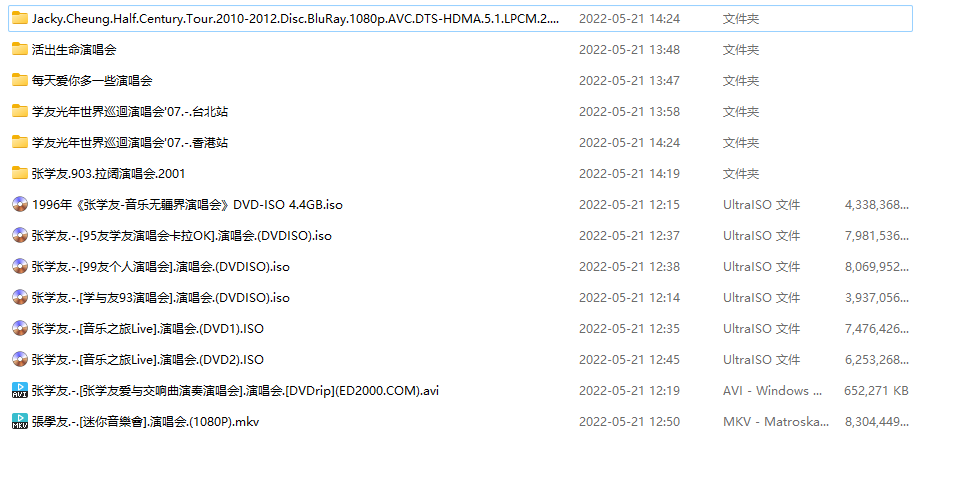
Task: Click folder icon for 张学友.903.拉阔演唱会.2001
Action: point(20,173)
